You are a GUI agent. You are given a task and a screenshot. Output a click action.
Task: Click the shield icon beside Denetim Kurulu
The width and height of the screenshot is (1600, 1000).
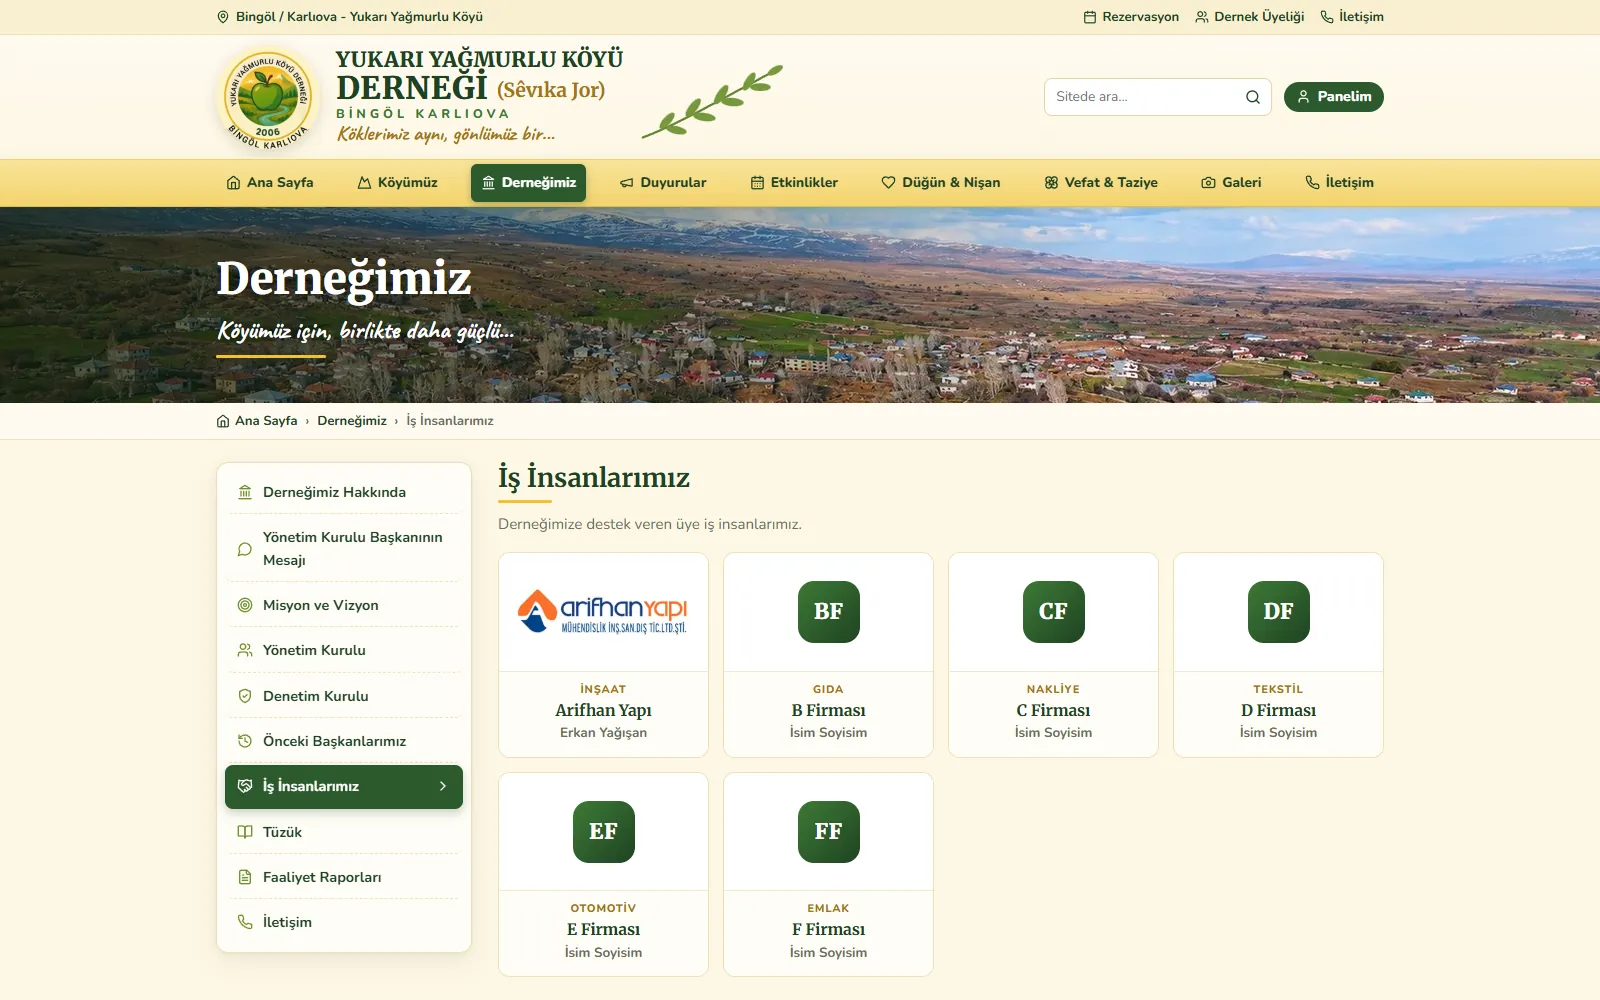245,696
